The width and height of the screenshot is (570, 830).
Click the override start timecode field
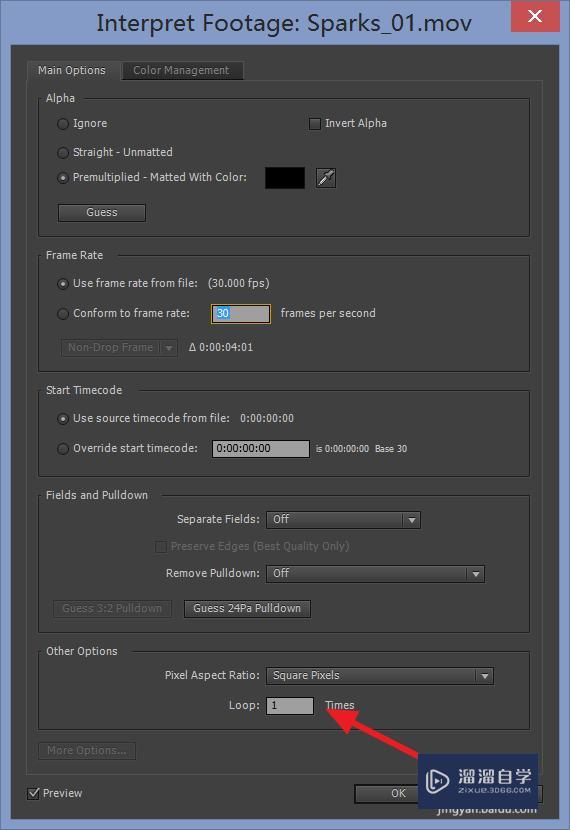click(260, 449)
